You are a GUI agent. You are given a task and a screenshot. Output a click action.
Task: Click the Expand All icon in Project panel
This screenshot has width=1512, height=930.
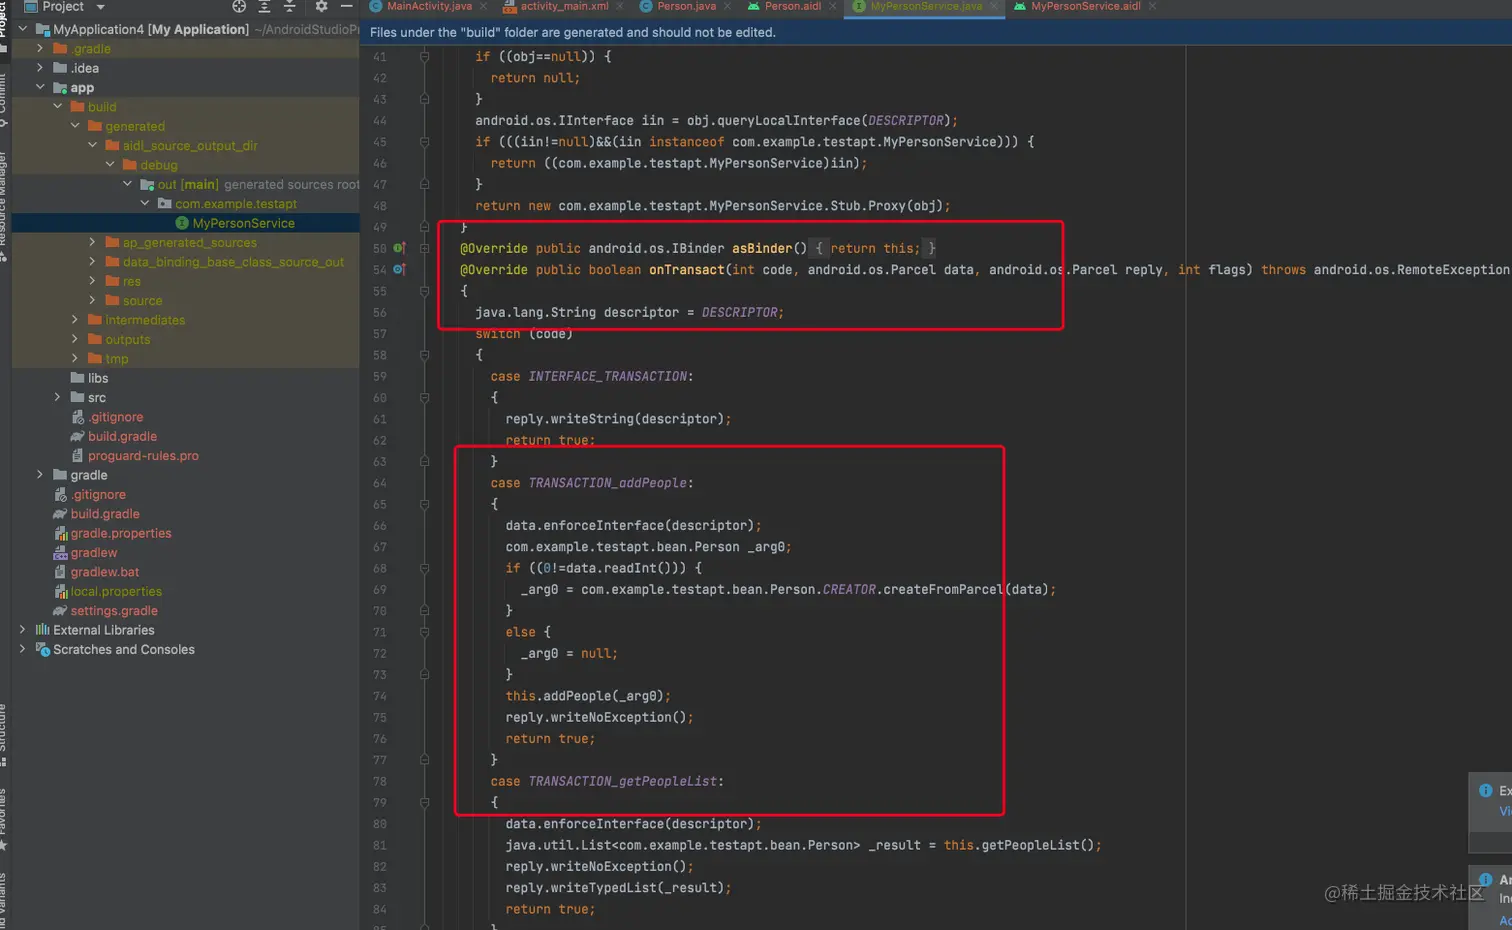click(x=264, y=6)
